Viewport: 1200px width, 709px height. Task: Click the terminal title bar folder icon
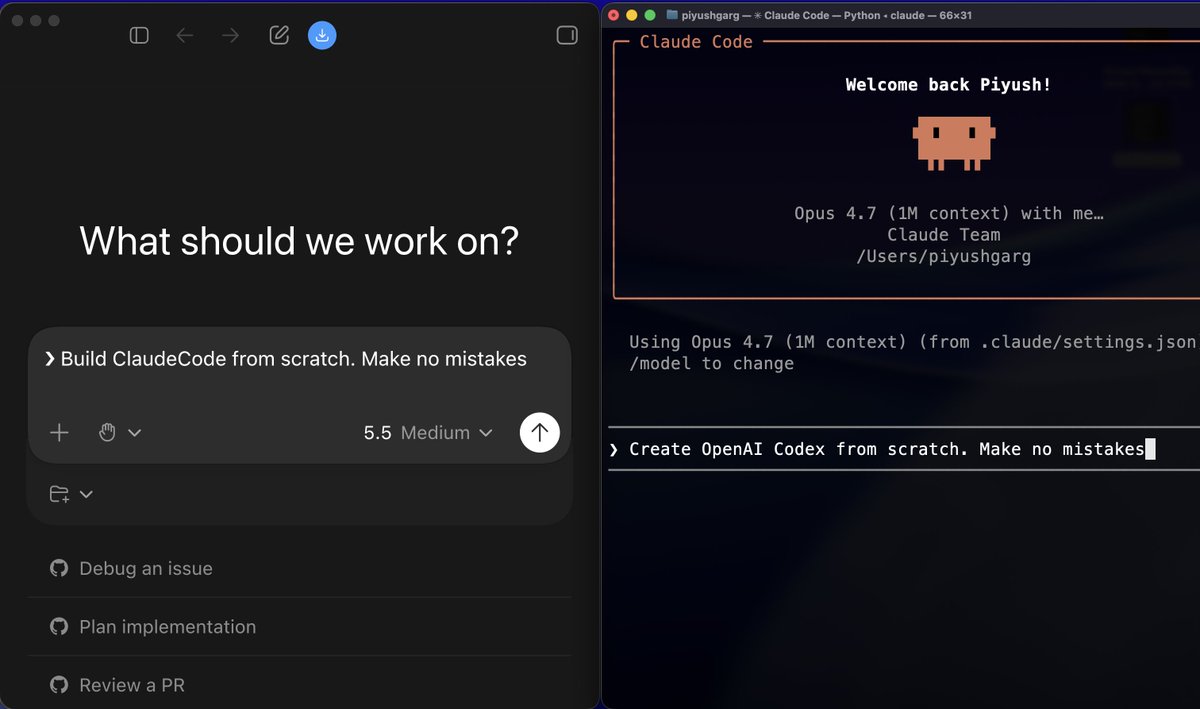pos(673,15)
